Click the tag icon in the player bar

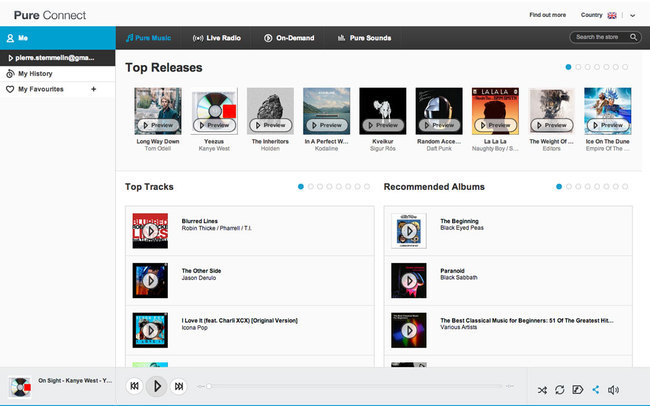tap(577, 389)
